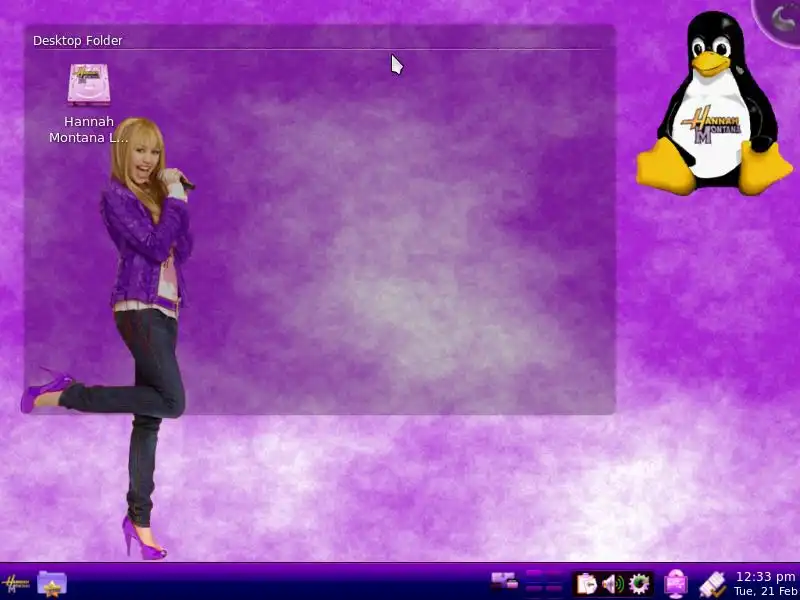Screen dimensions: 800x600
Task: Click the device notifier icon left of pager
Action: 504,582
